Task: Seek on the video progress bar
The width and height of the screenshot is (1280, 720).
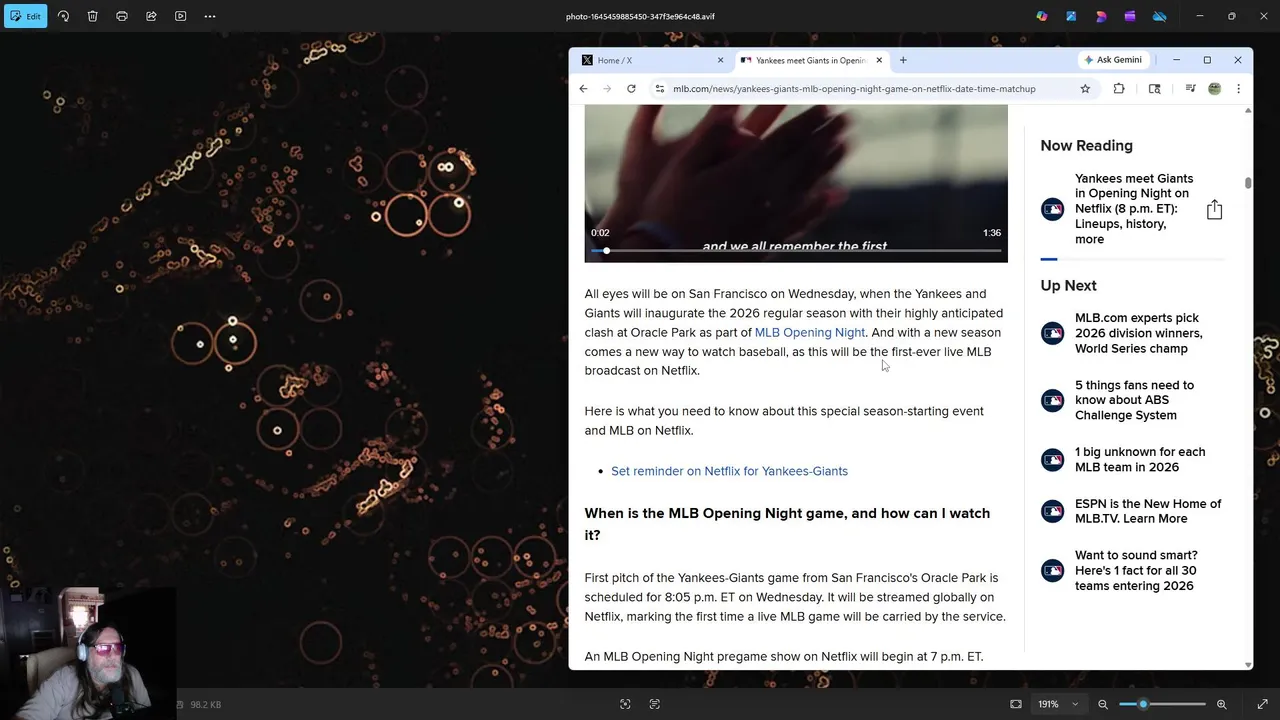Action: (x=796, y=251)
